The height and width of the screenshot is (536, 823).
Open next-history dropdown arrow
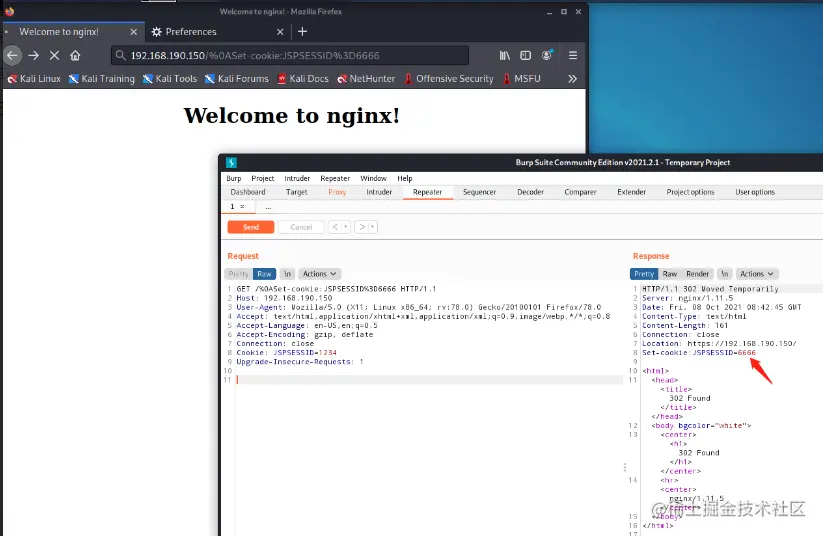373,227
